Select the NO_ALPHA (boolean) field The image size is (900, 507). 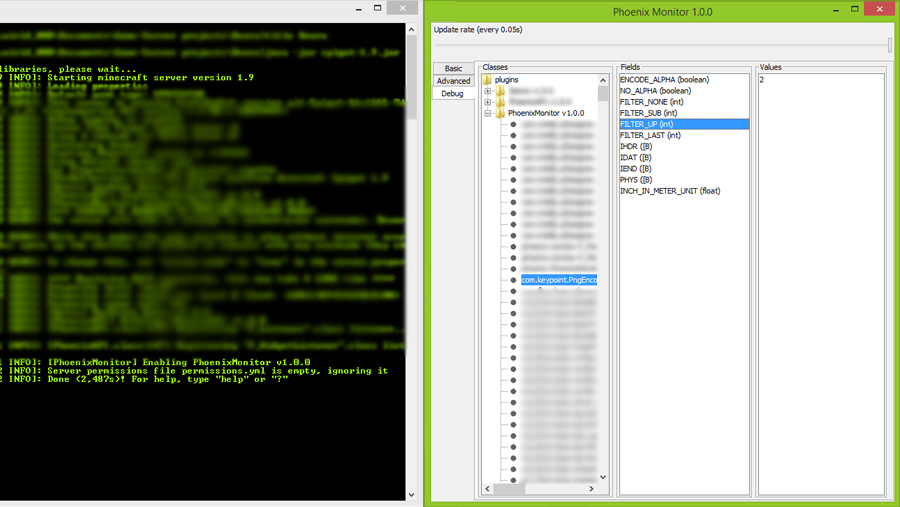point(684,91)
